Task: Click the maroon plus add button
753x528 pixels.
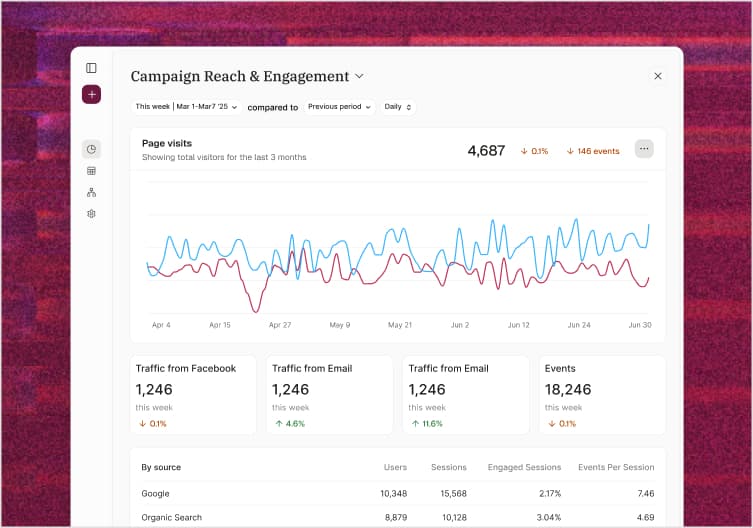Action: [91, 94]
